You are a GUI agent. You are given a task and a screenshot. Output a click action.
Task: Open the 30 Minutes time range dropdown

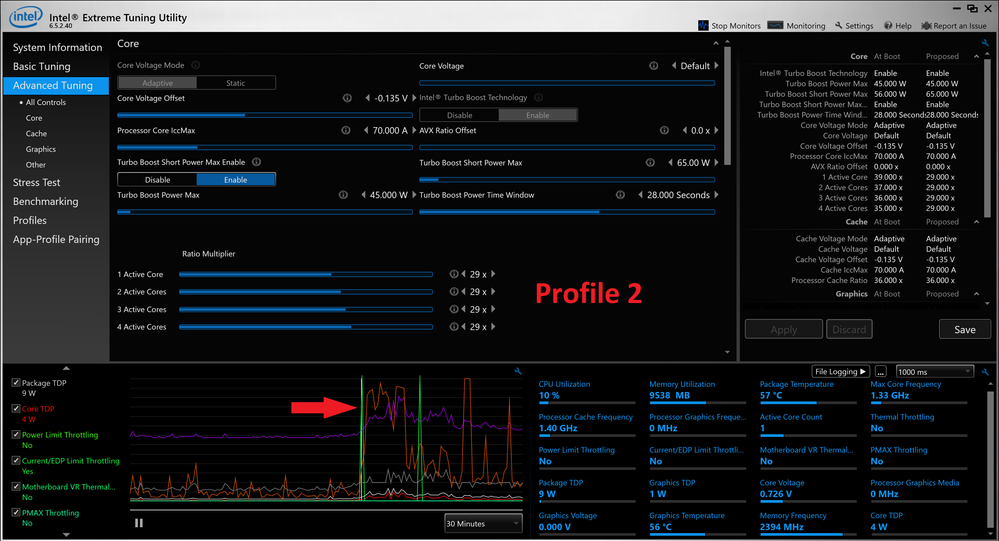[x=483, y=524]
